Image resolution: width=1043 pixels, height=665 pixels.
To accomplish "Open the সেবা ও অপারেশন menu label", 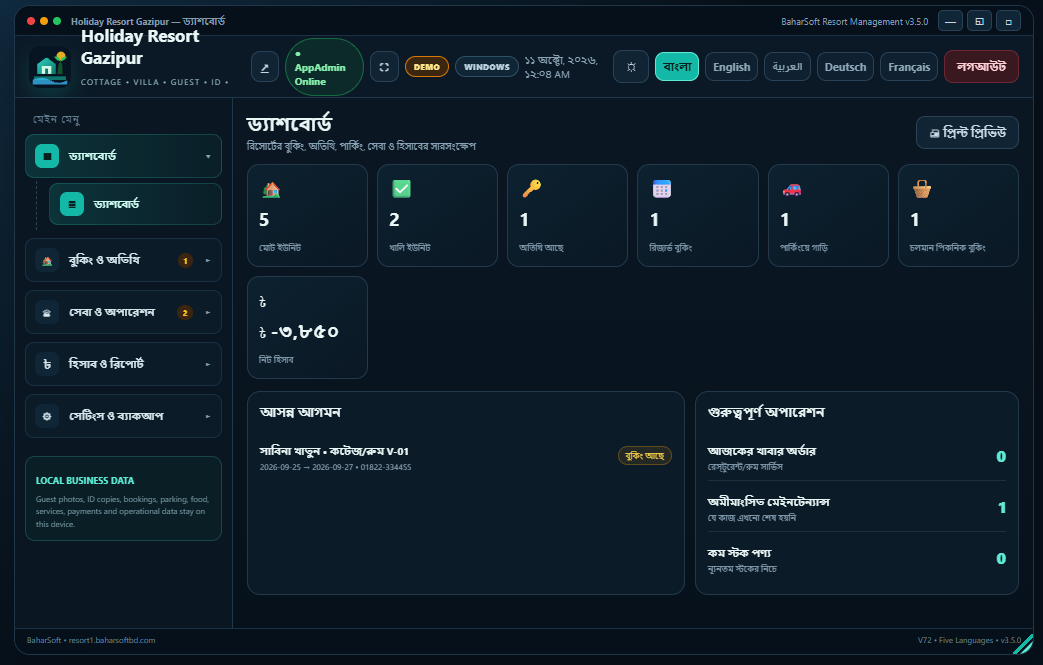I will [x=112, y=312].
